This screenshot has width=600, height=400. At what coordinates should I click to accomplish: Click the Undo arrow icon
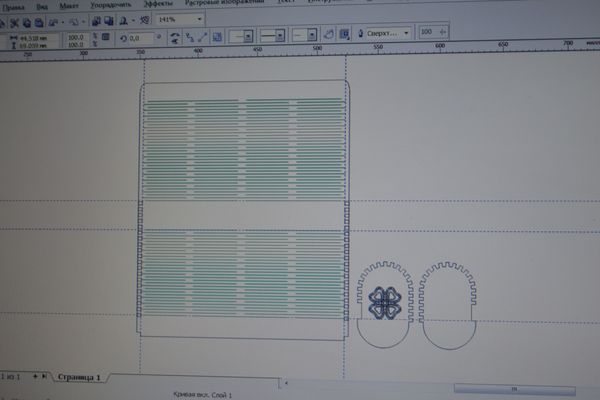[x=55, y=20]
